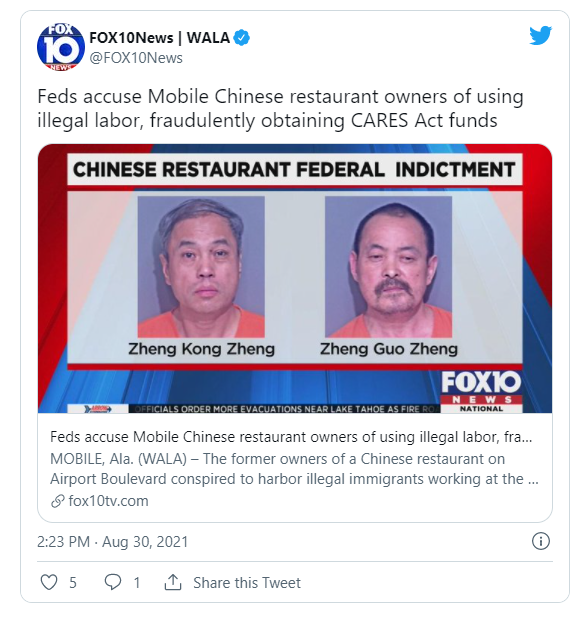Click Share this Tweet text

click(247, 583)
